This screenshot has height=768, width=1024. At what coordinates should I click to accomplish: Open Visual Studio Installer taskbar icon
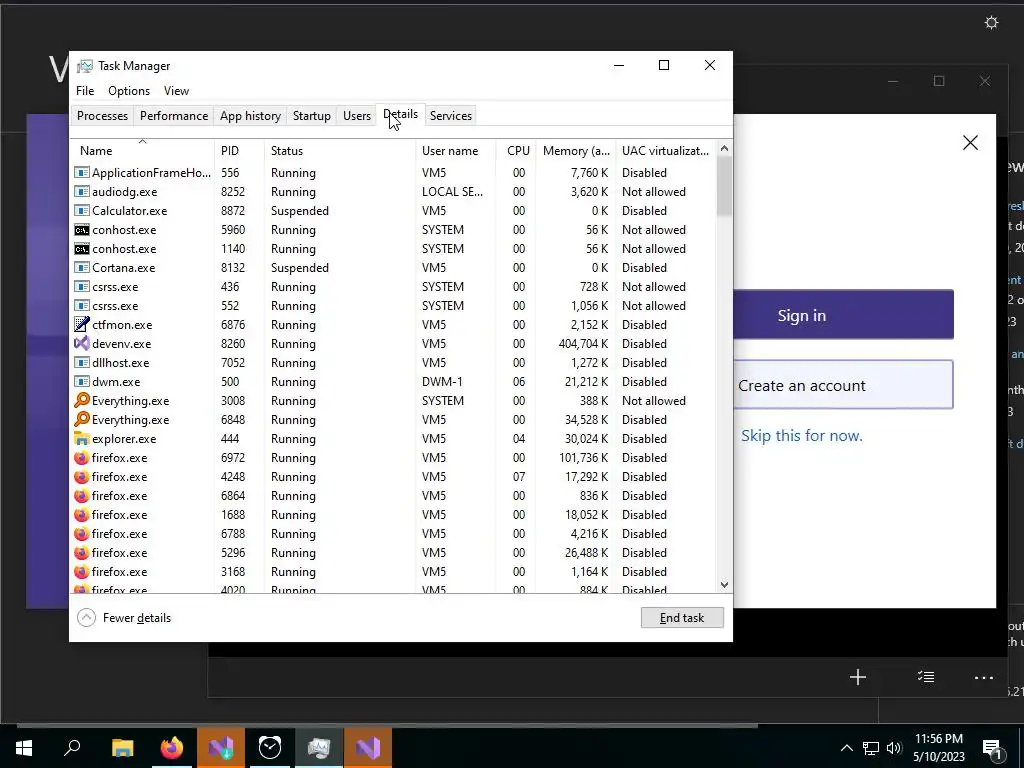coord(221,748)
